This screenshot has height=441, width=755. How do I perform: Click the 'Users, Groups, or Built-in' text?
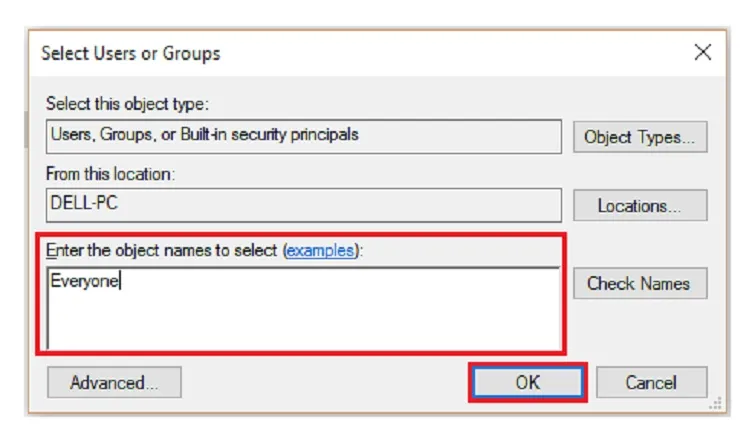[x=203, y=134]
